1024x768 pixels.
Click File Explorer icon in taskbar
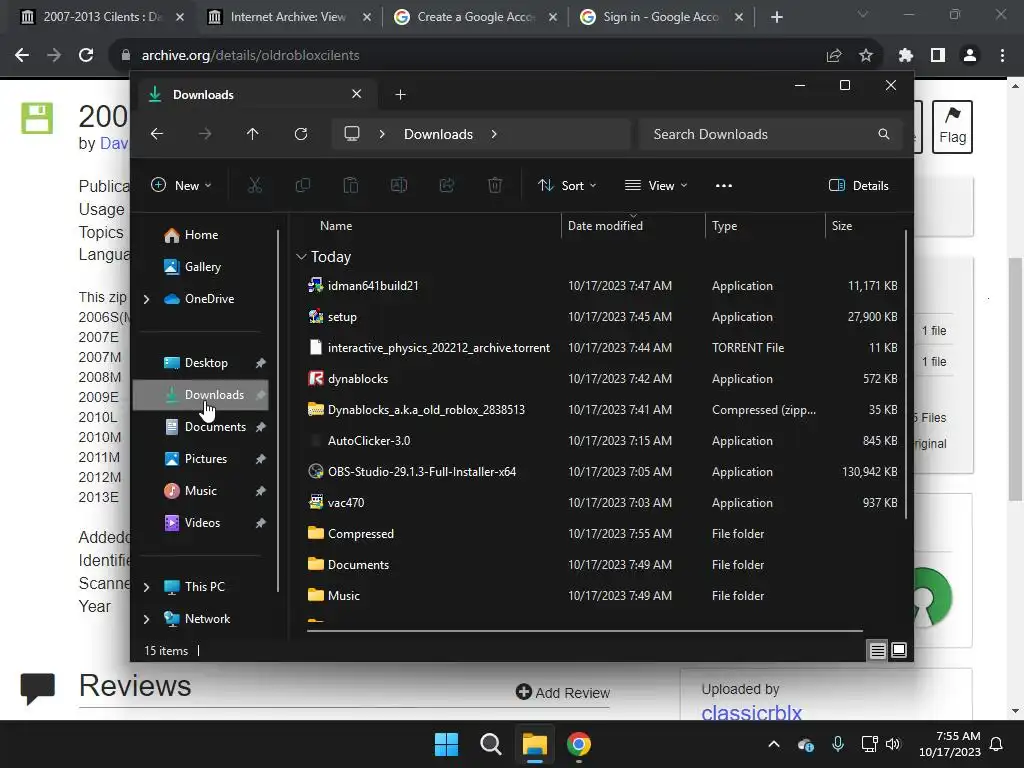[x=534, y=744]
